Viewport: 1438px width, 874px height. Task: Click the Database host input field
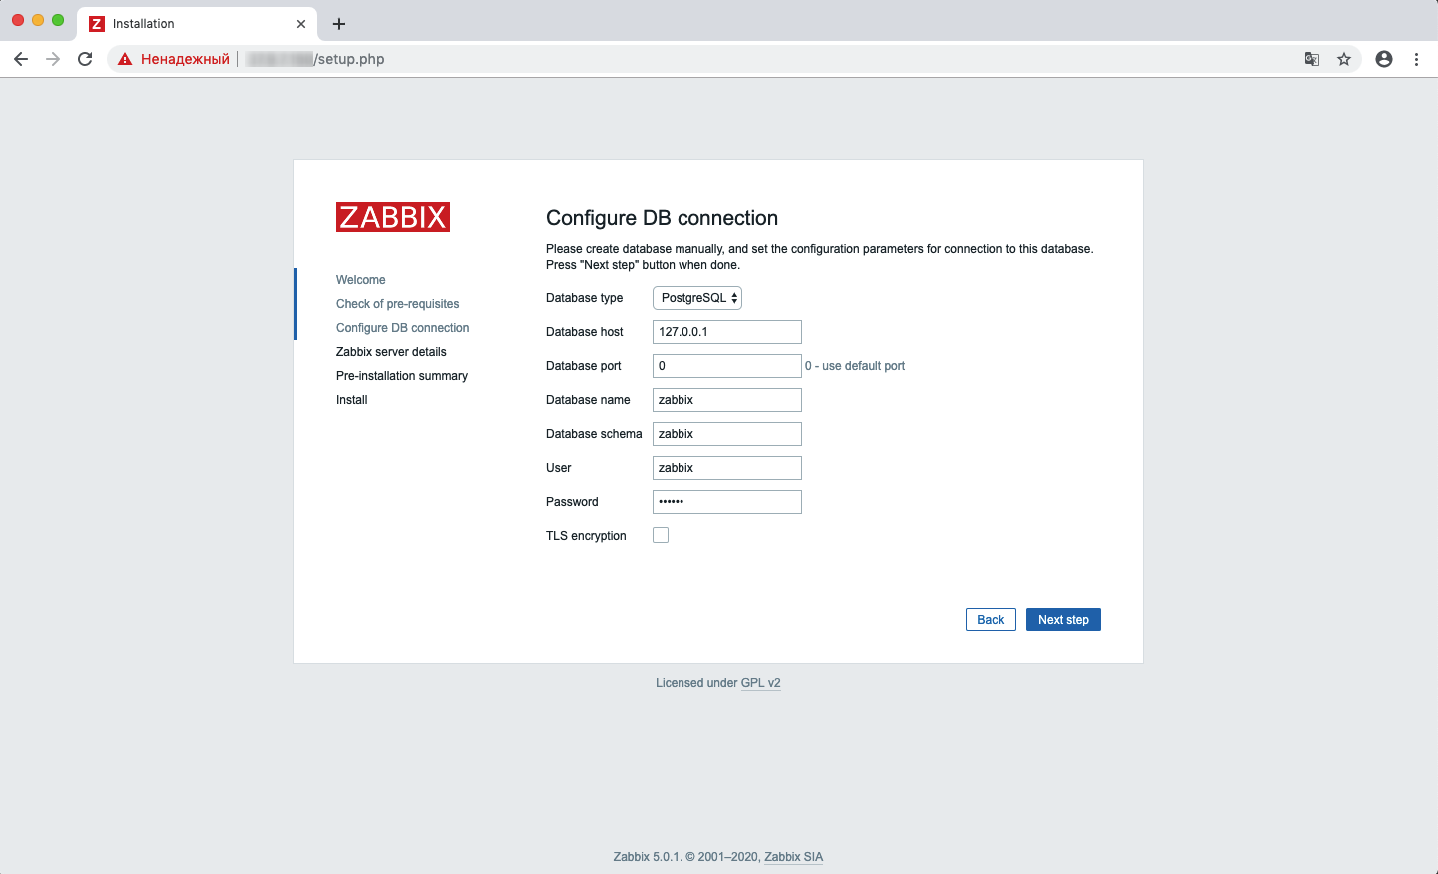(727, 332)
